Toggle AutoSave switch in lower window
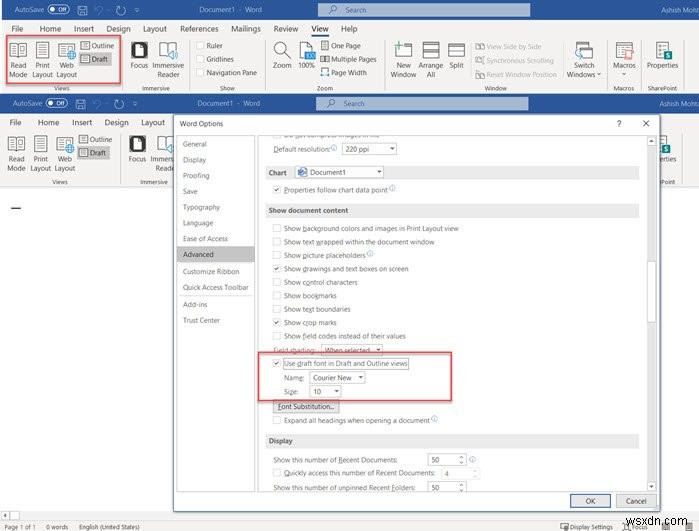 click(57, 103)
